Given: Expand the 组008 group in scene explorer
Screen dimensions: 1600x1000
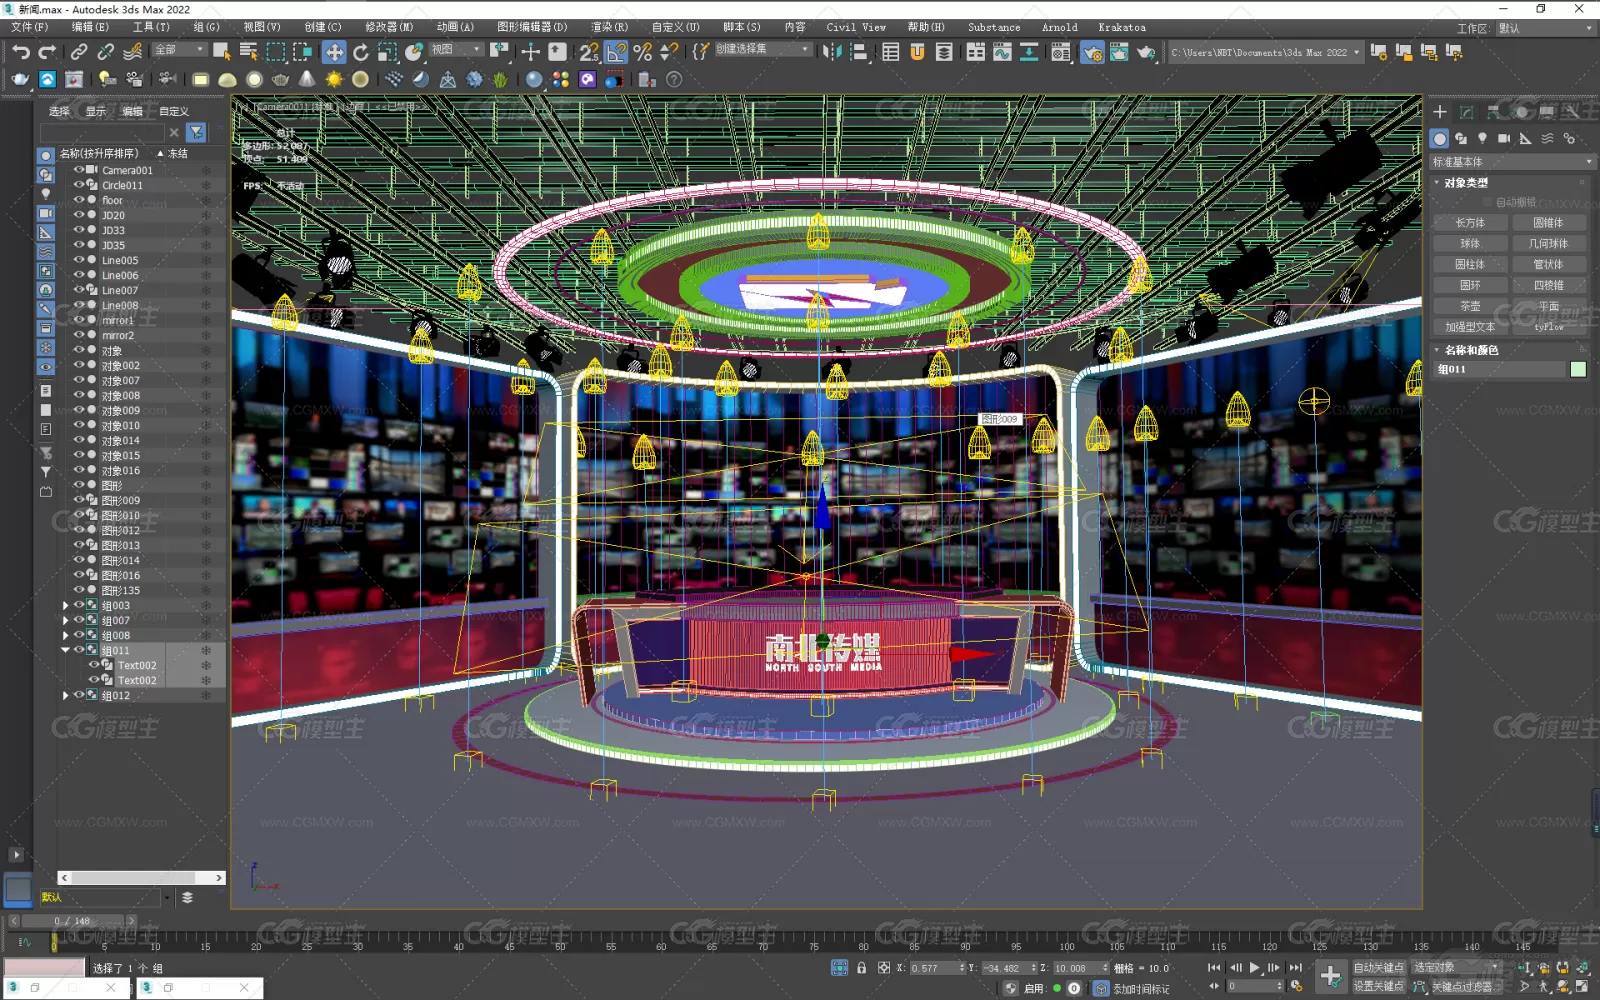Looking at the screenshot, I should pyautogui.click(x=66, y=635).
